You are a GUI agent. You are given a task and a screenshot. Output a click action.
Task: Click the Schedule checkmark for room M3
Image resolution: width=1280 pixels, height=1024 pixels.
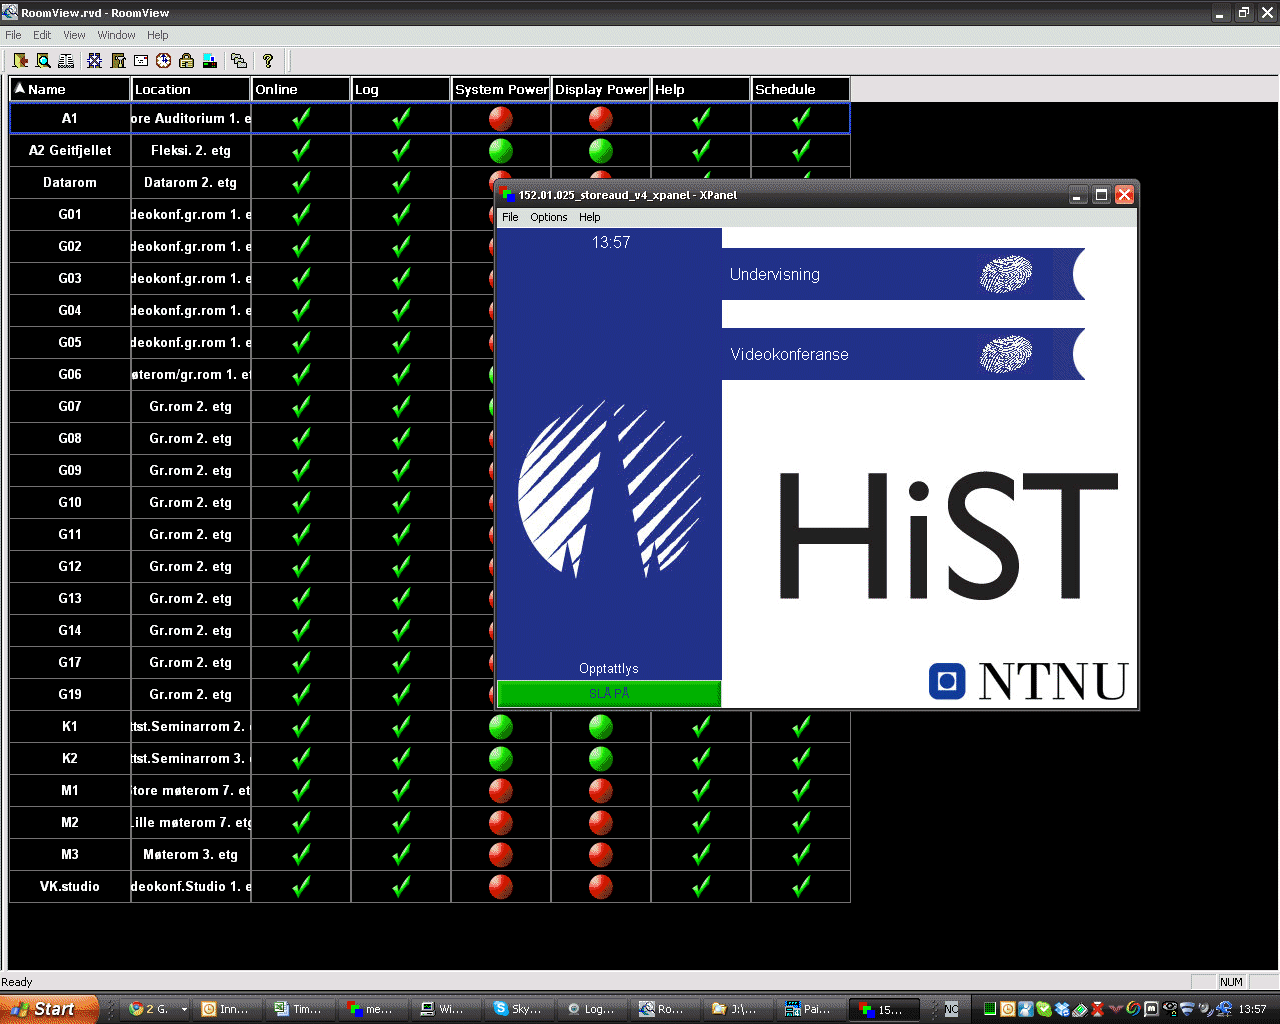(801, 854)
